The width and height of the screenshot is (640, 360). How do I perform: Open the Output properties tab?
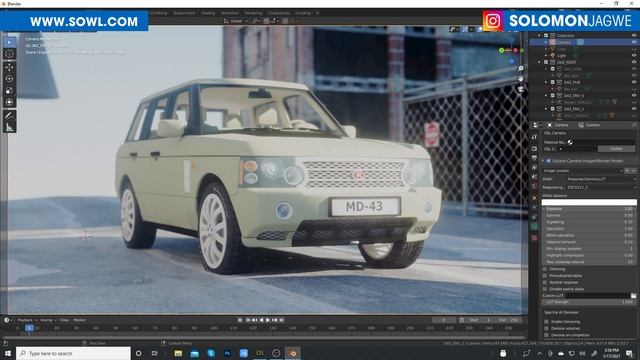pos(534,158)
